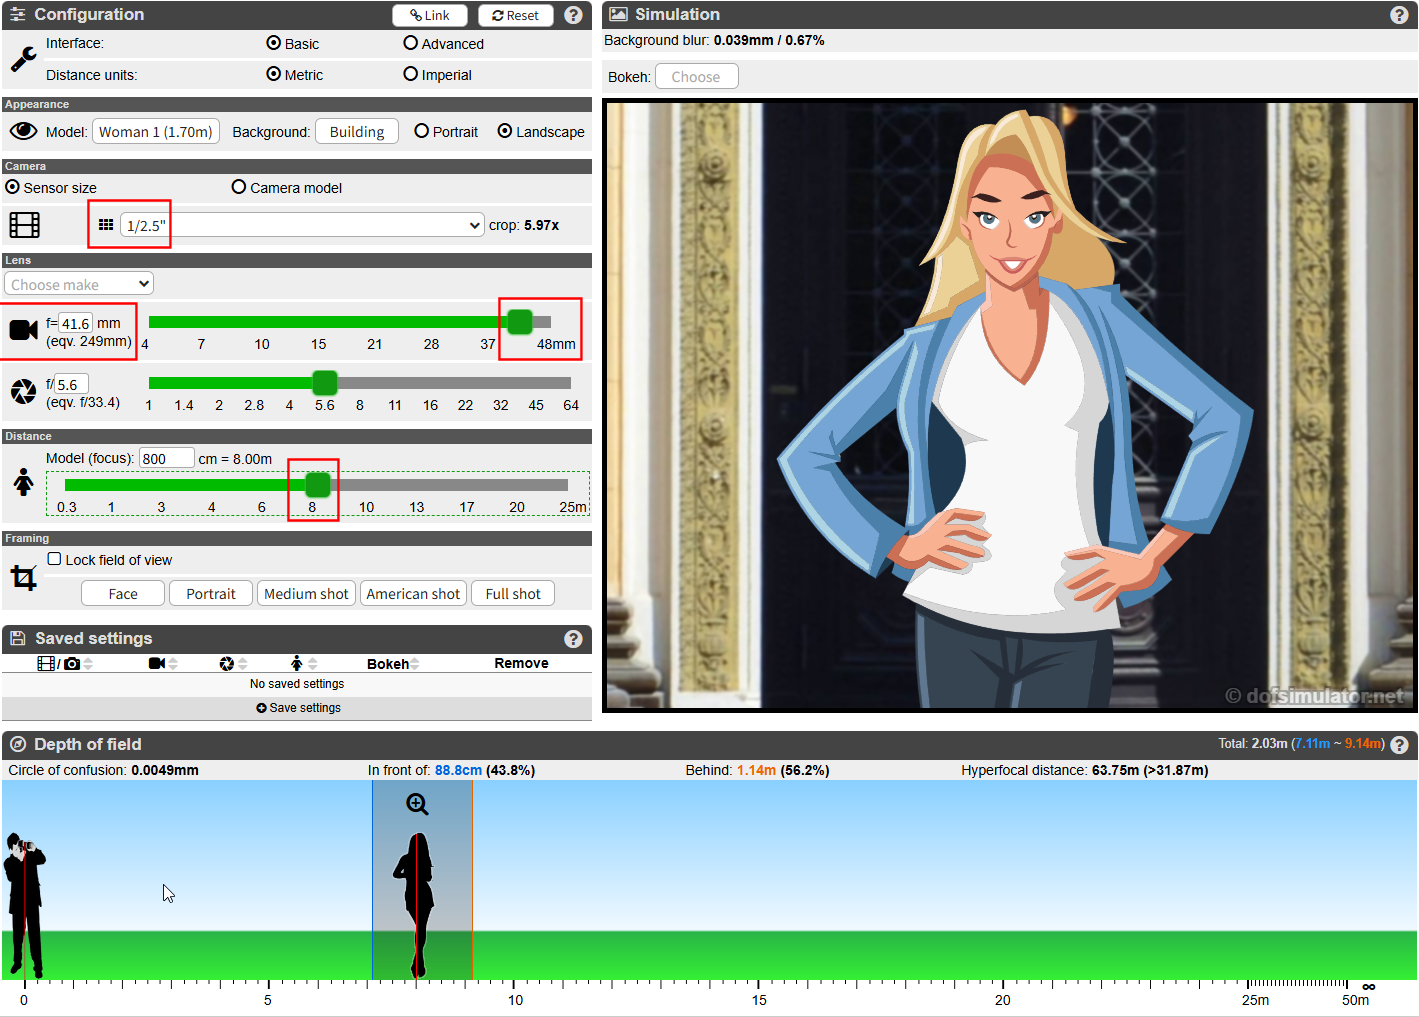Open Model Woman 1 (1.70m) selector
Image resolution: width=1419 pixels, height=1017 pixels.
156,132
